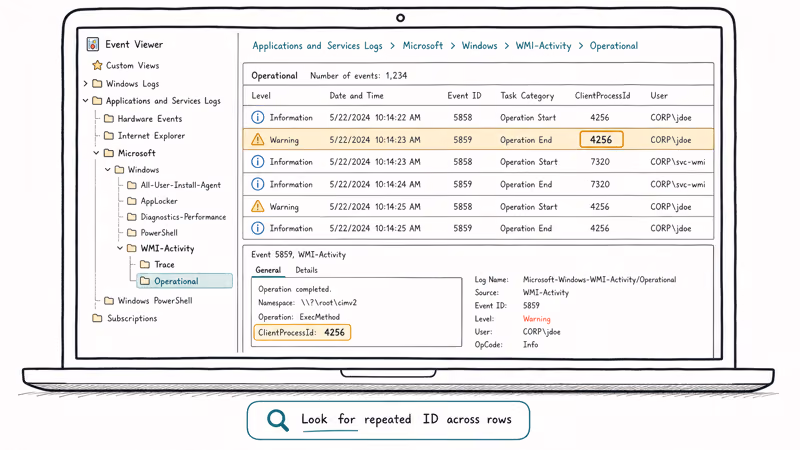The width and height of the screenshot is (800, 450).
Task: Click 'Number of events: 1,234' text
Action: tap(358, 76)
